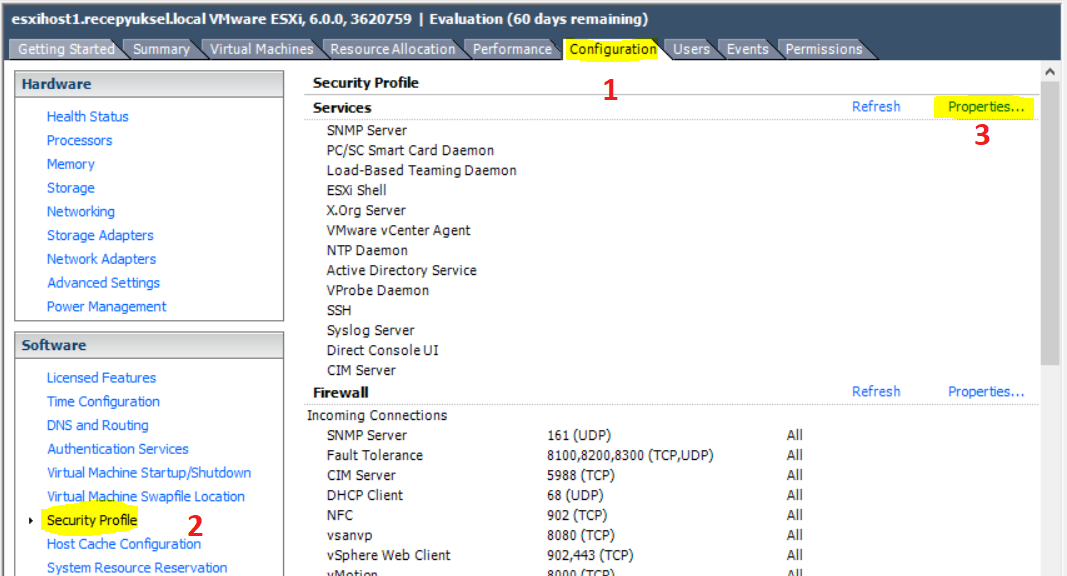
Task: Select the SSH service entry
Action: tap(339, 310)
